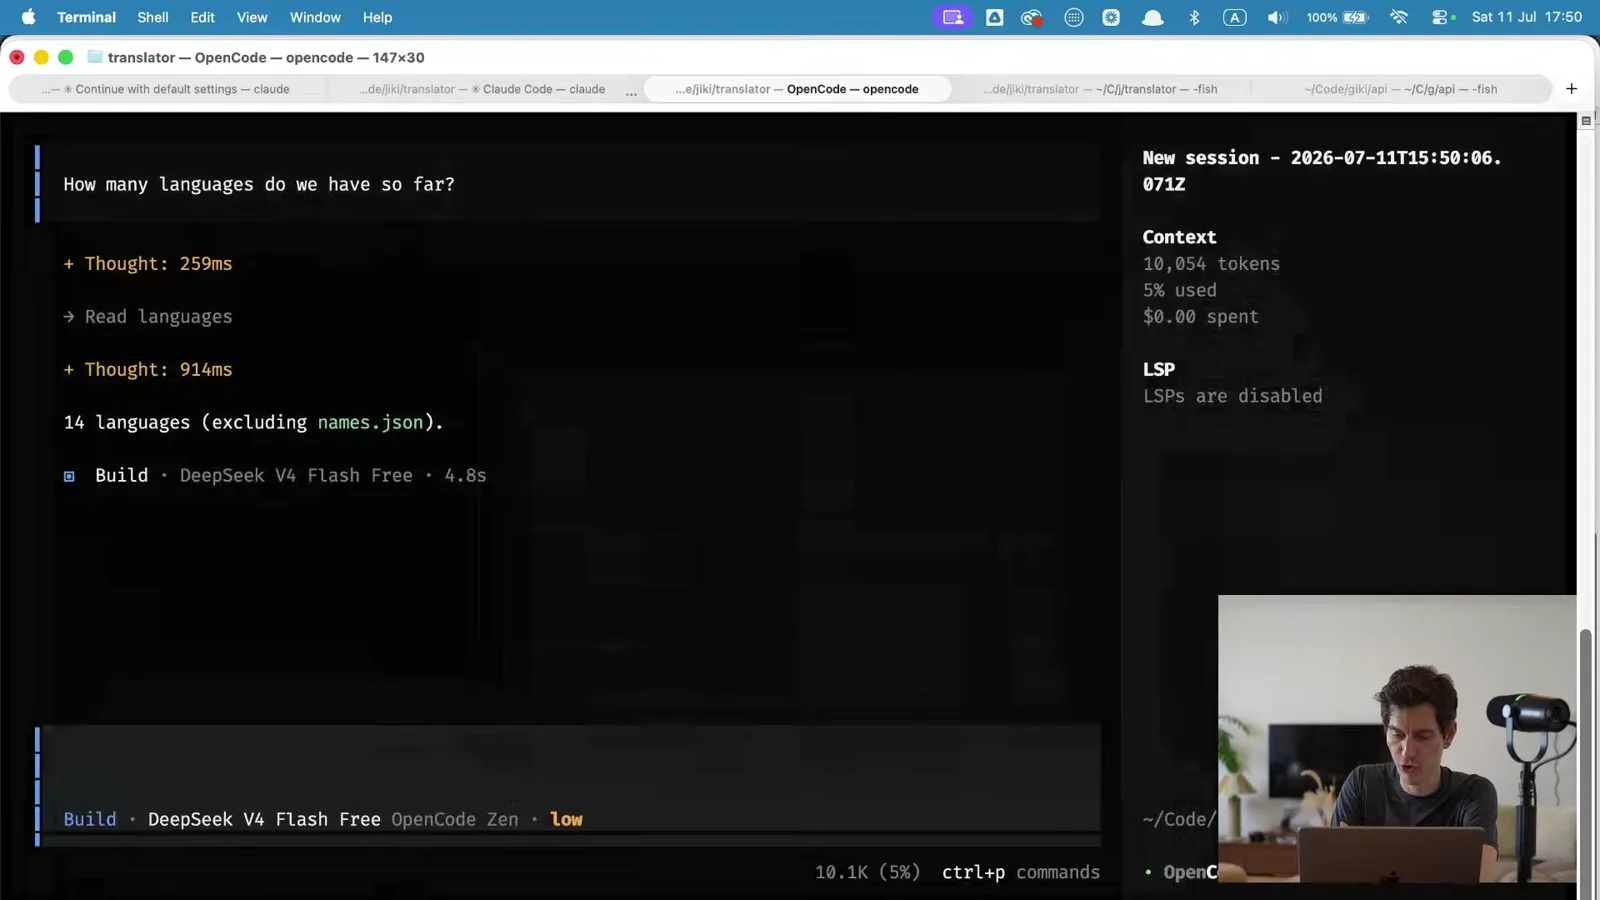Viewport: 1600px width, 900px height.
Task: Click the '$0.00 spent' text
Action: (1200, 317)
